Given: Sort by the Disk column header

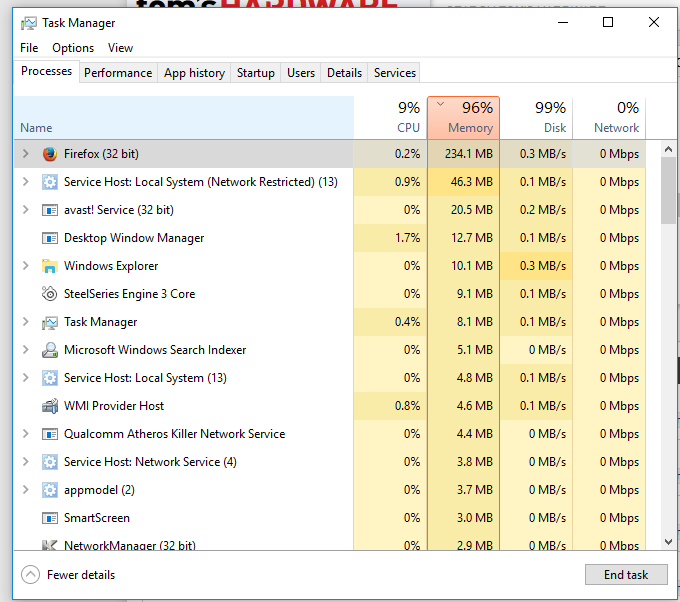Looking at the screenshot, I should click(x=536, y=118).
